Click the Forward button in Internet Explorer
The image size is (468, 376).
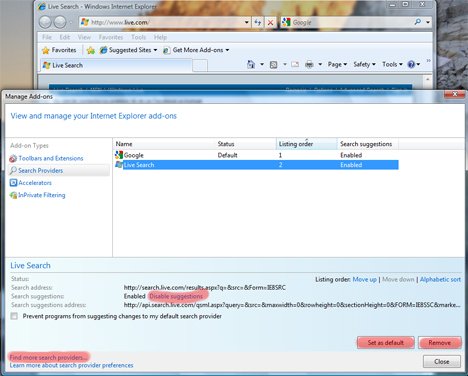tap(60, 22)
